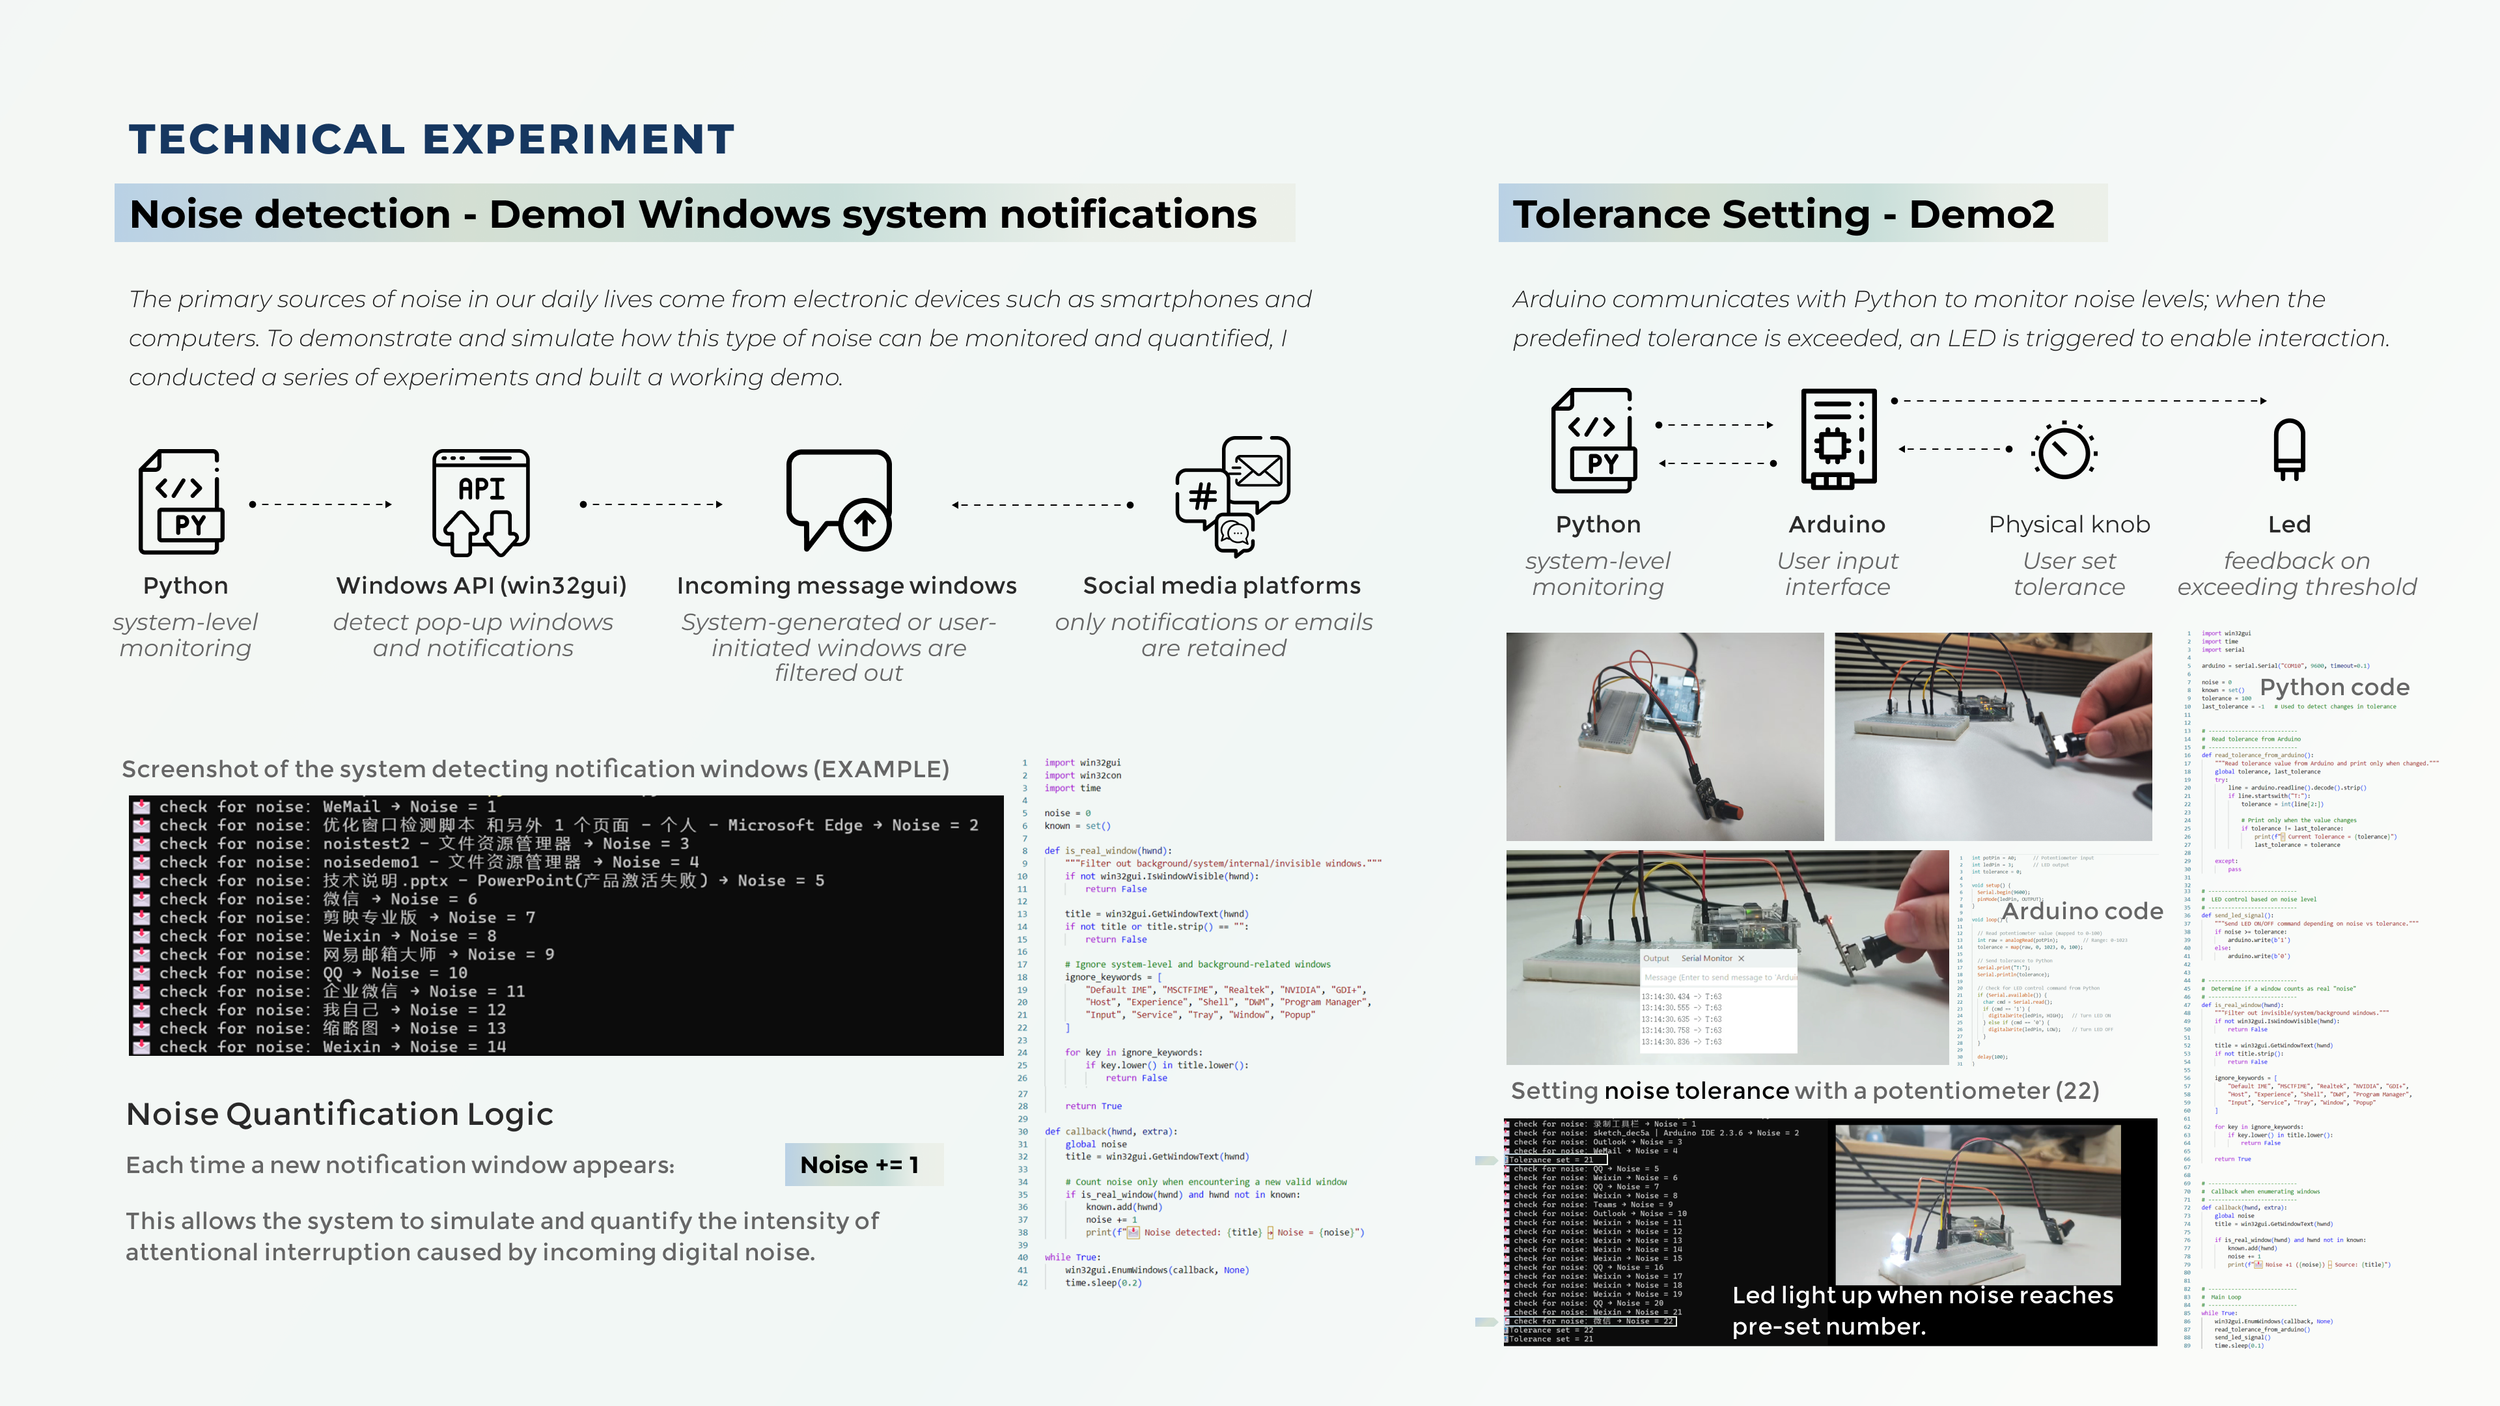
Task: Click the terminal screenshot with noise check output
Action: coord(566,925)
